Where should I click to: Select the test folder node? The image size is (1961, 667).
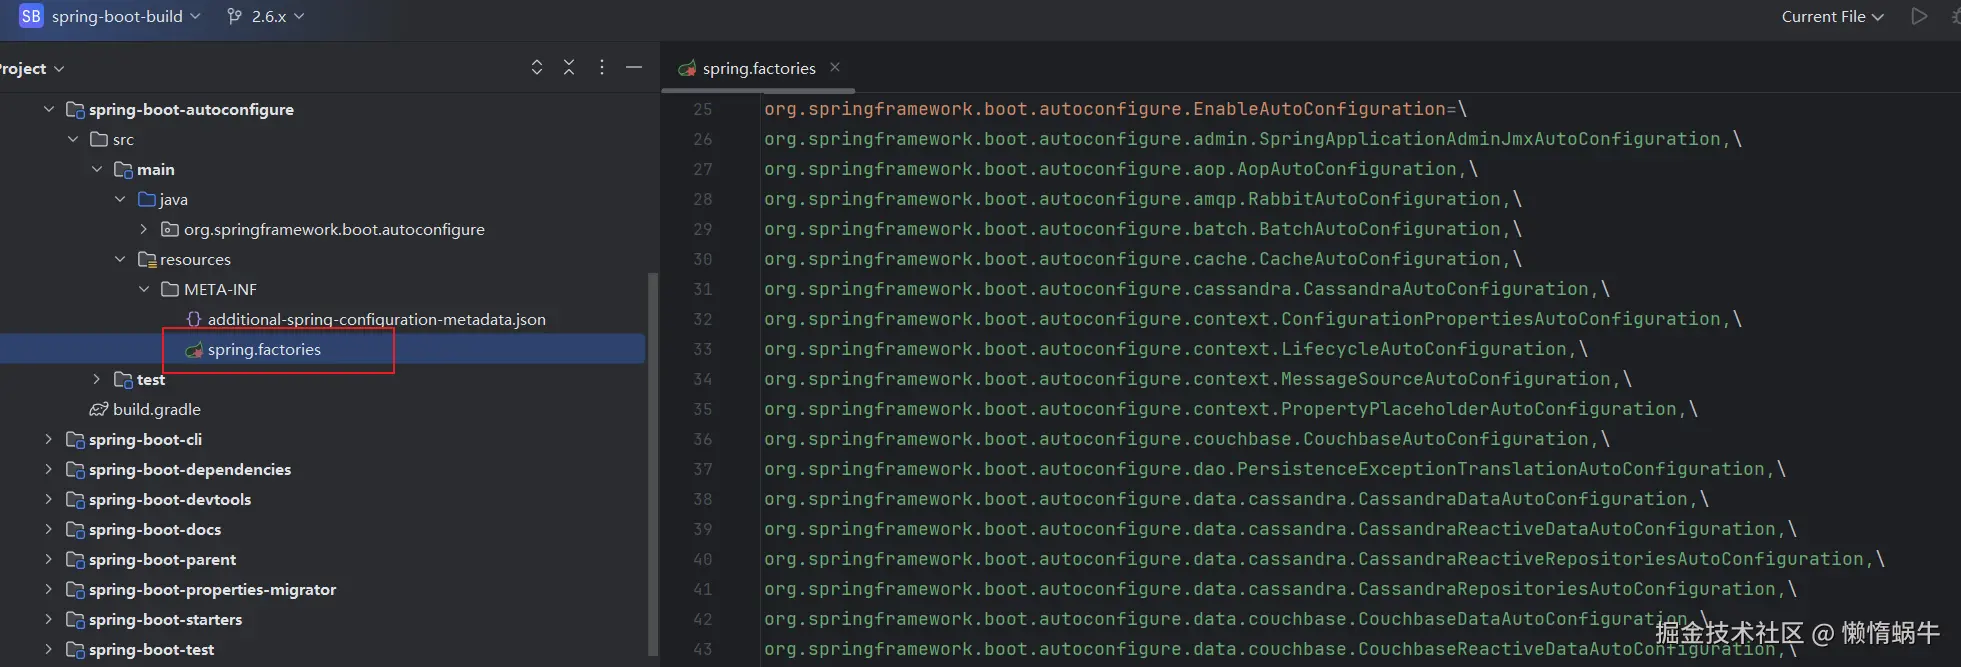click(x=151, y=379)
